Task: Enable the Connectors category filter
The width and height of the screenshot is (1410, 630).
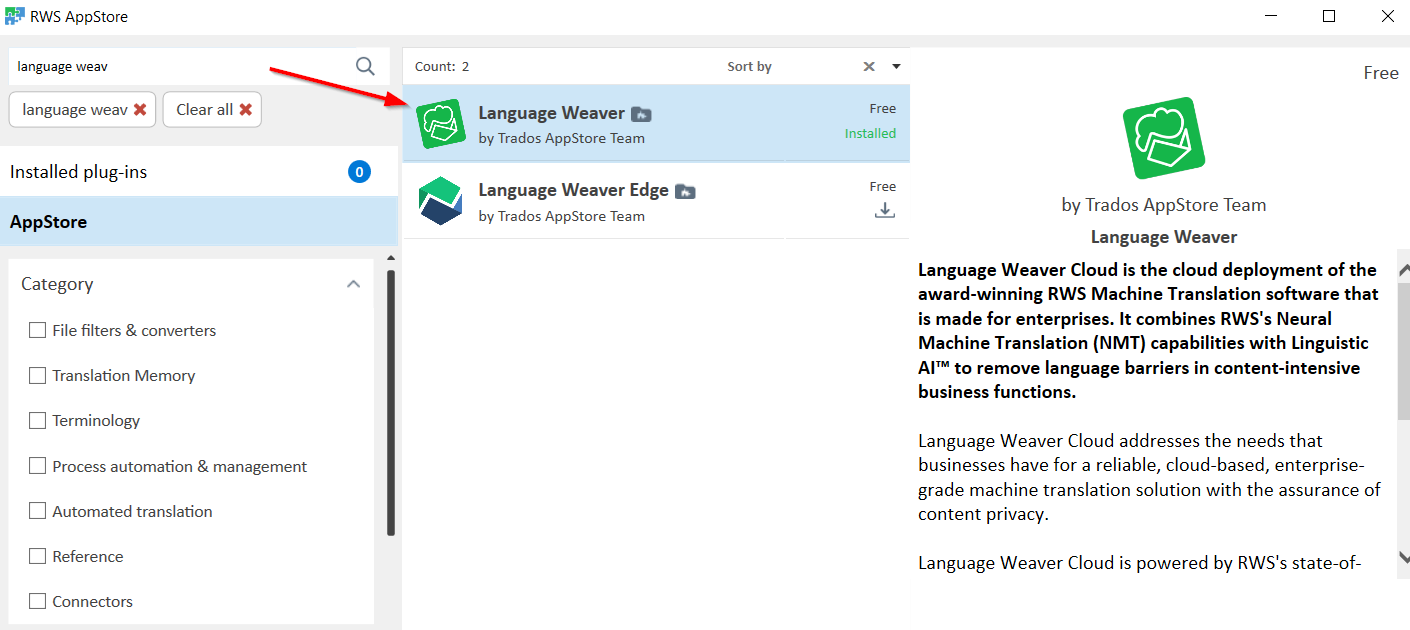Action: 38,601
